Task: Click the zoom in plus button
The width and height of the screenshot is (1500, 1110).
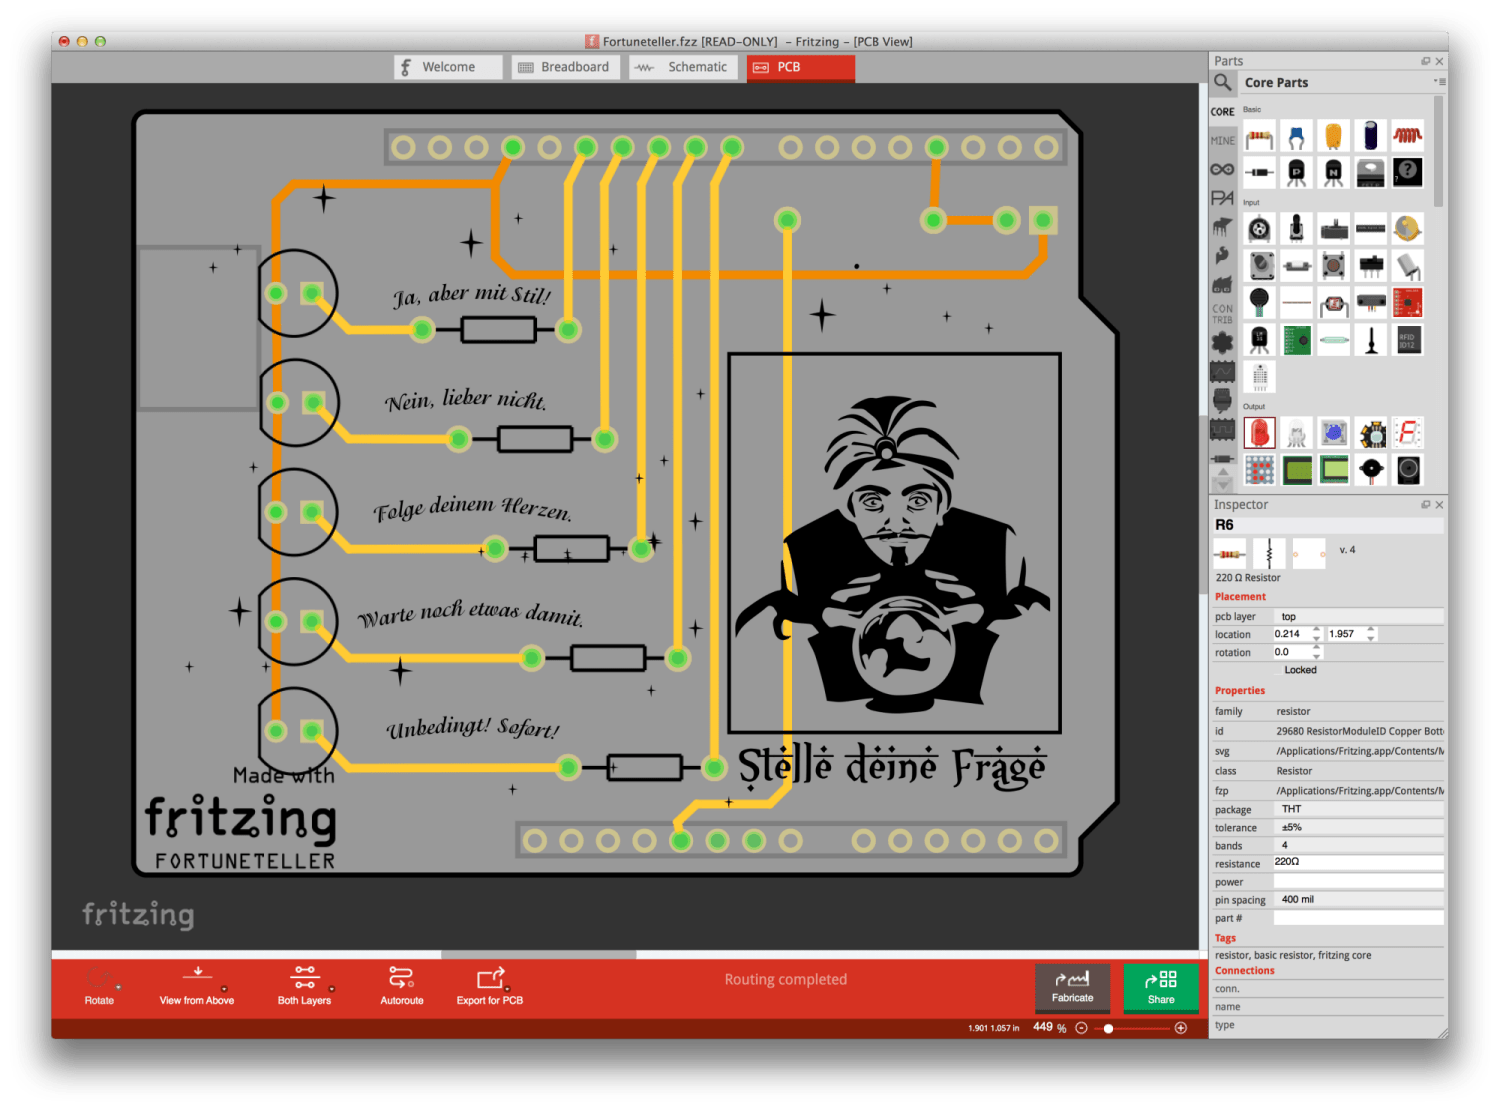Action: pyautogui.click(x=1180, y=1028)
